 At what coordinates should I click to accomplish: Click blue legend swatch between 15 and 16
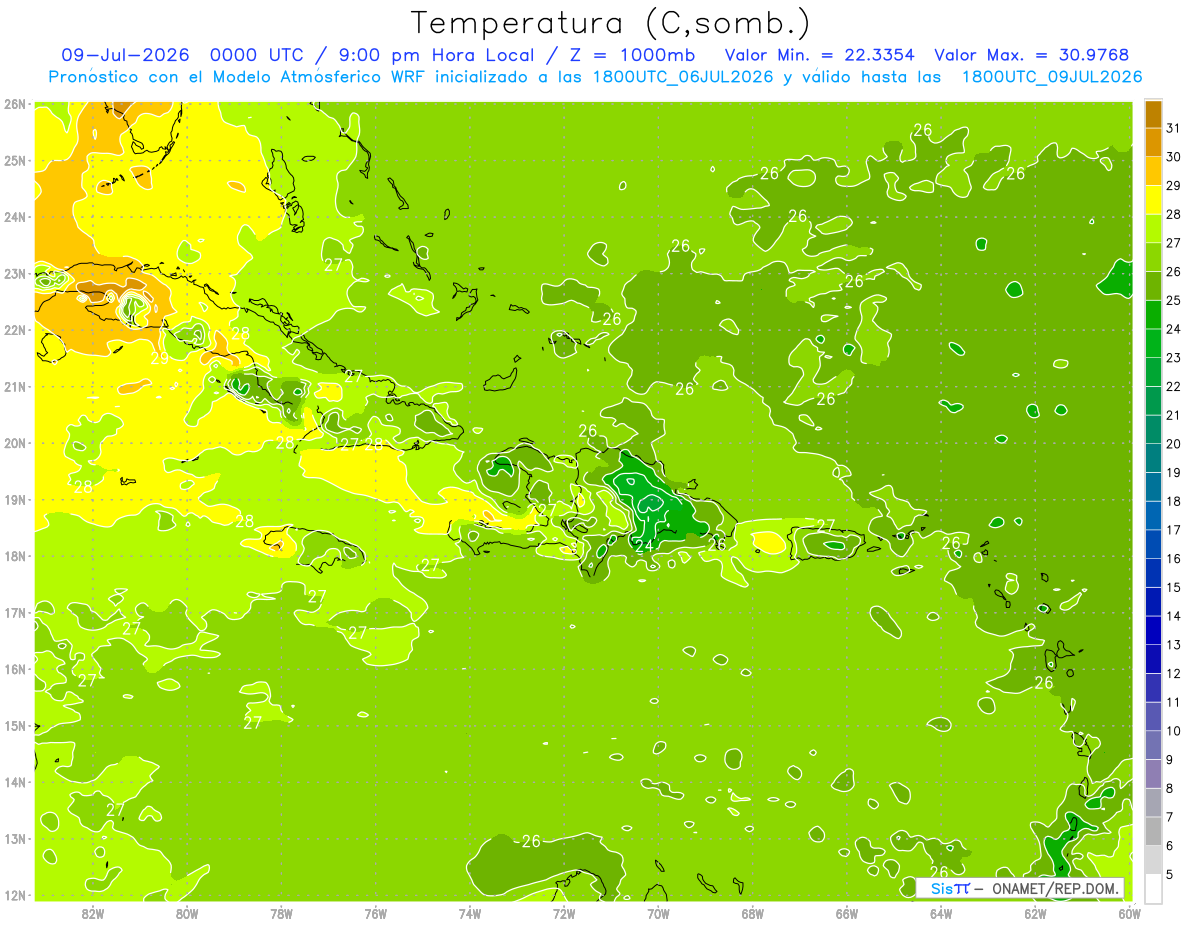tap(1153, 573)
